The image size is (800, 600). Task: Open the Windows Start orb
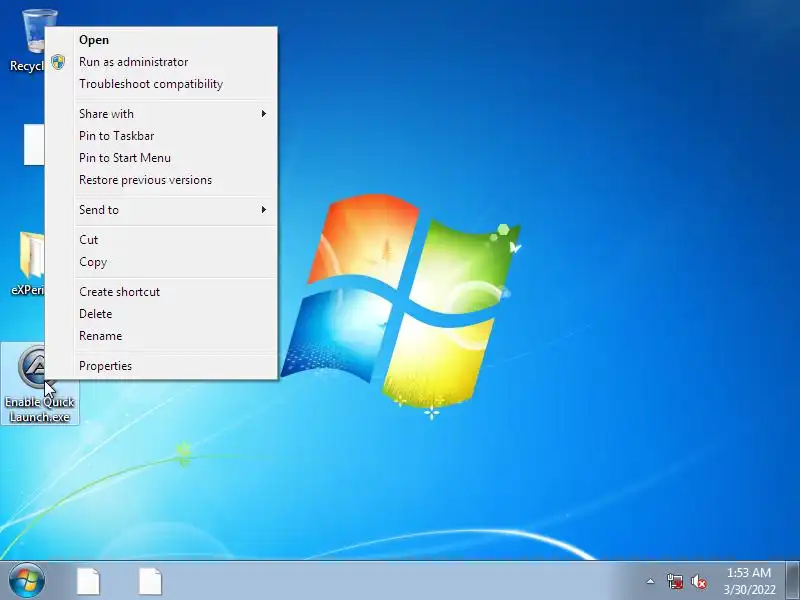tap(27, 581)
